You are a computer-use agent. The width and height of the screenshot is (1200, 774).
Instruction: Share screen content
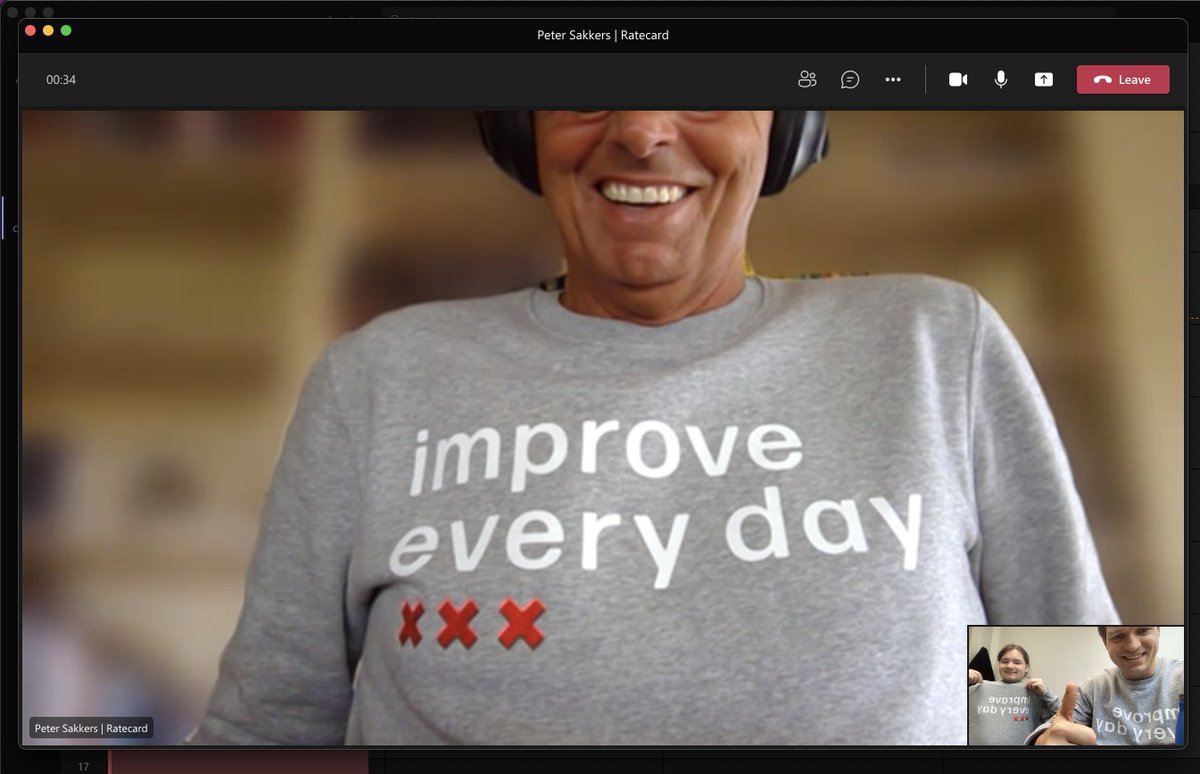point(1044,80)
